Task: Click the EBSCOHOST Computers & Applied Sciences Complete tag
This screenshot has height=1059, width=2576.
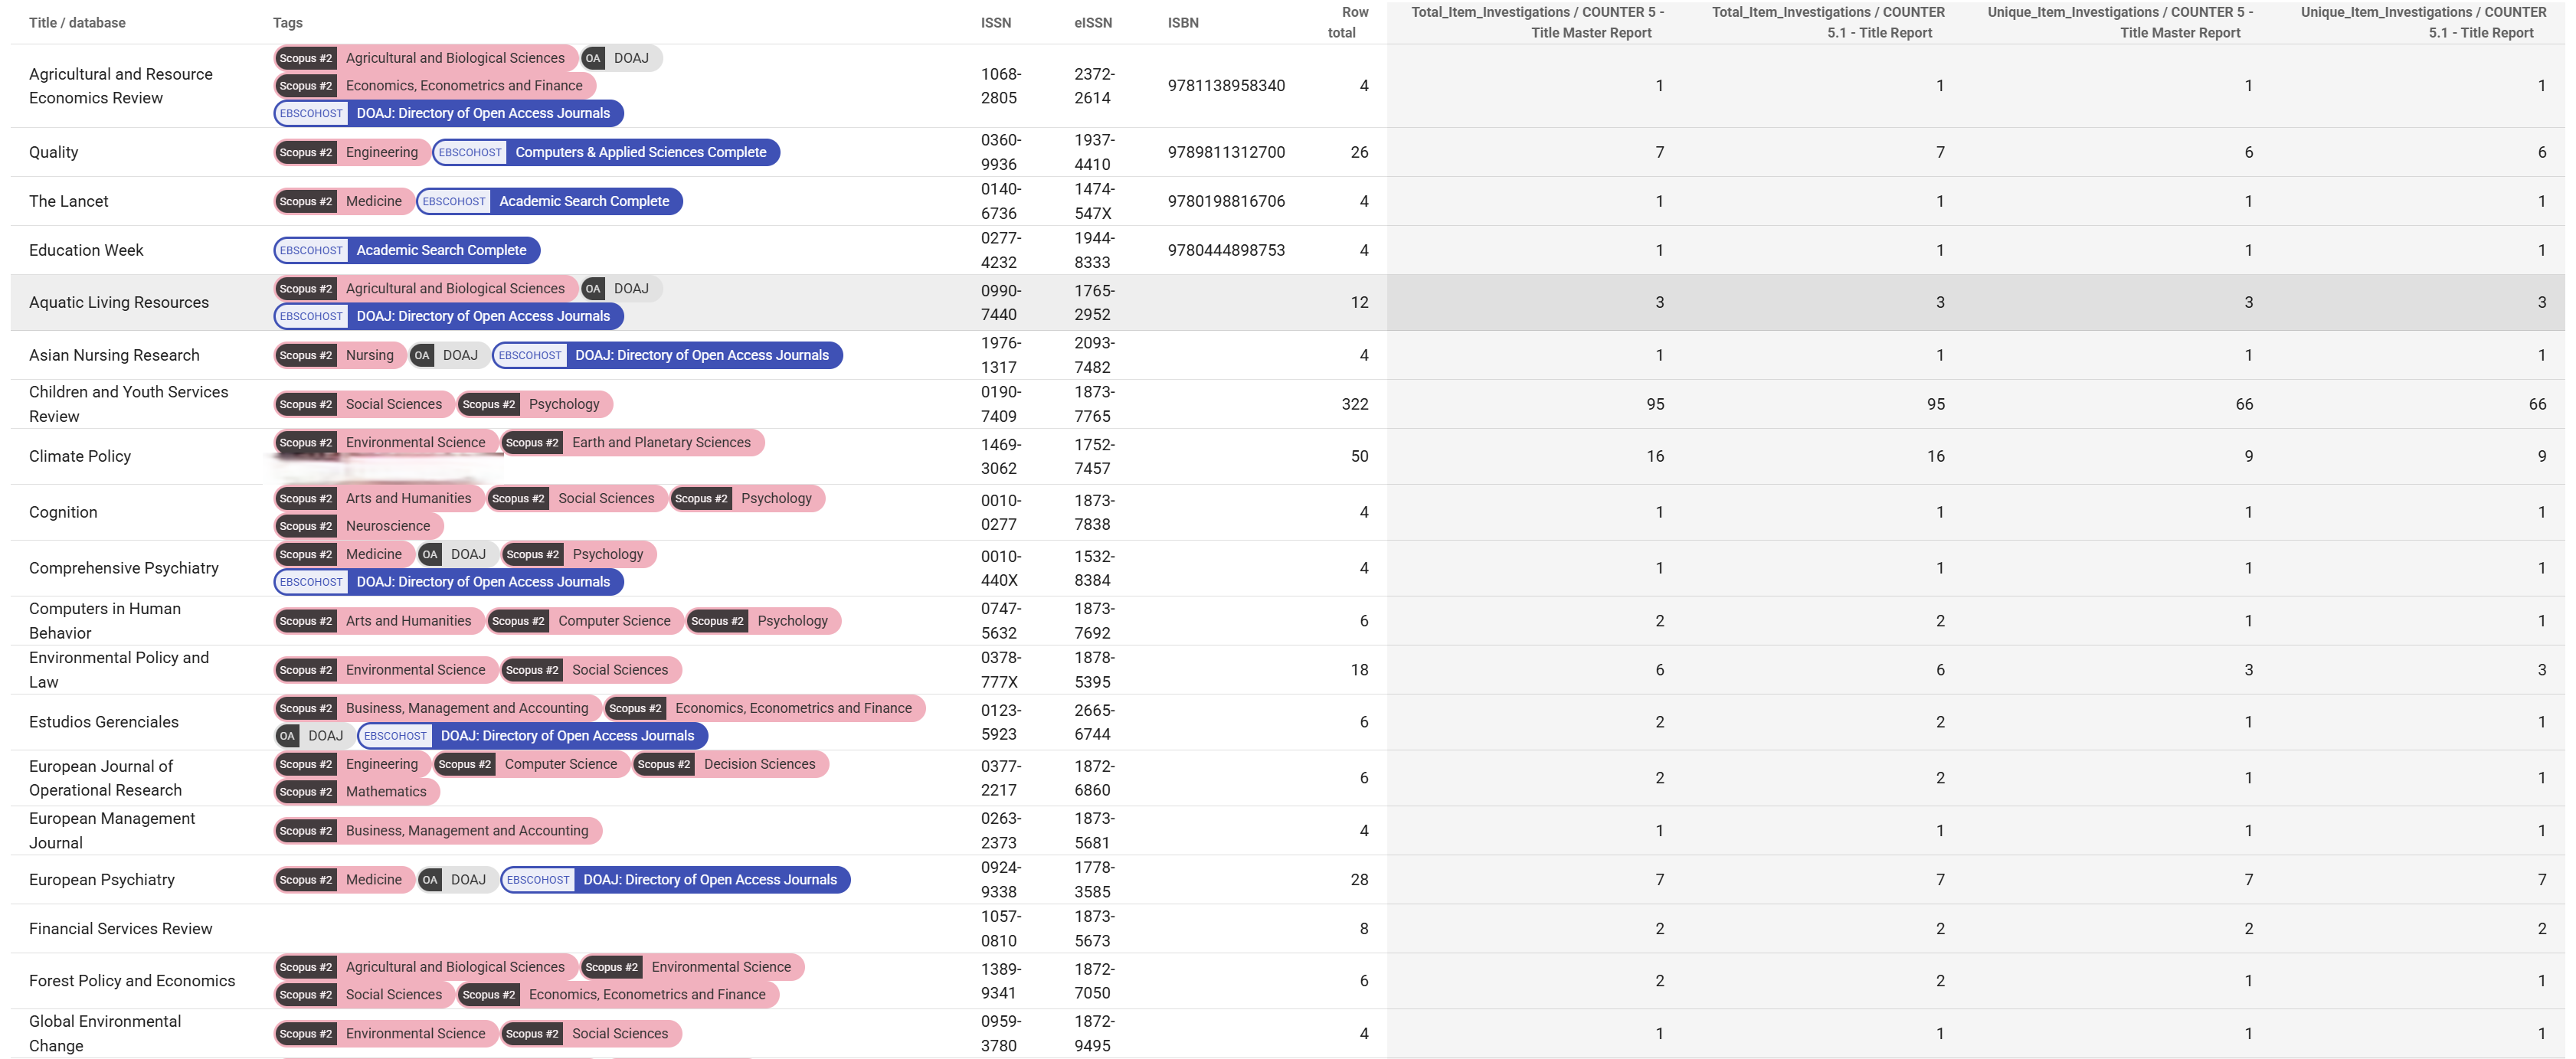Action: 606,152
